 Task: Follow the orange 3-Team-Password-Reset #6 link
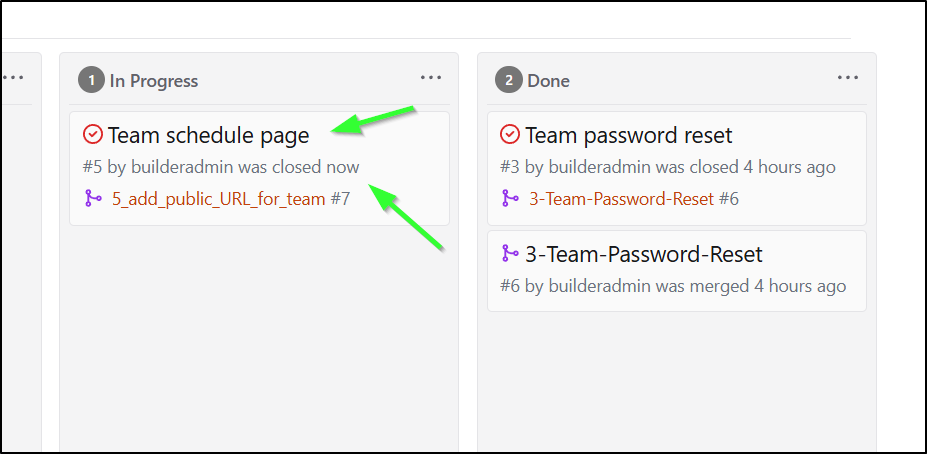click(x=621, y=199)
